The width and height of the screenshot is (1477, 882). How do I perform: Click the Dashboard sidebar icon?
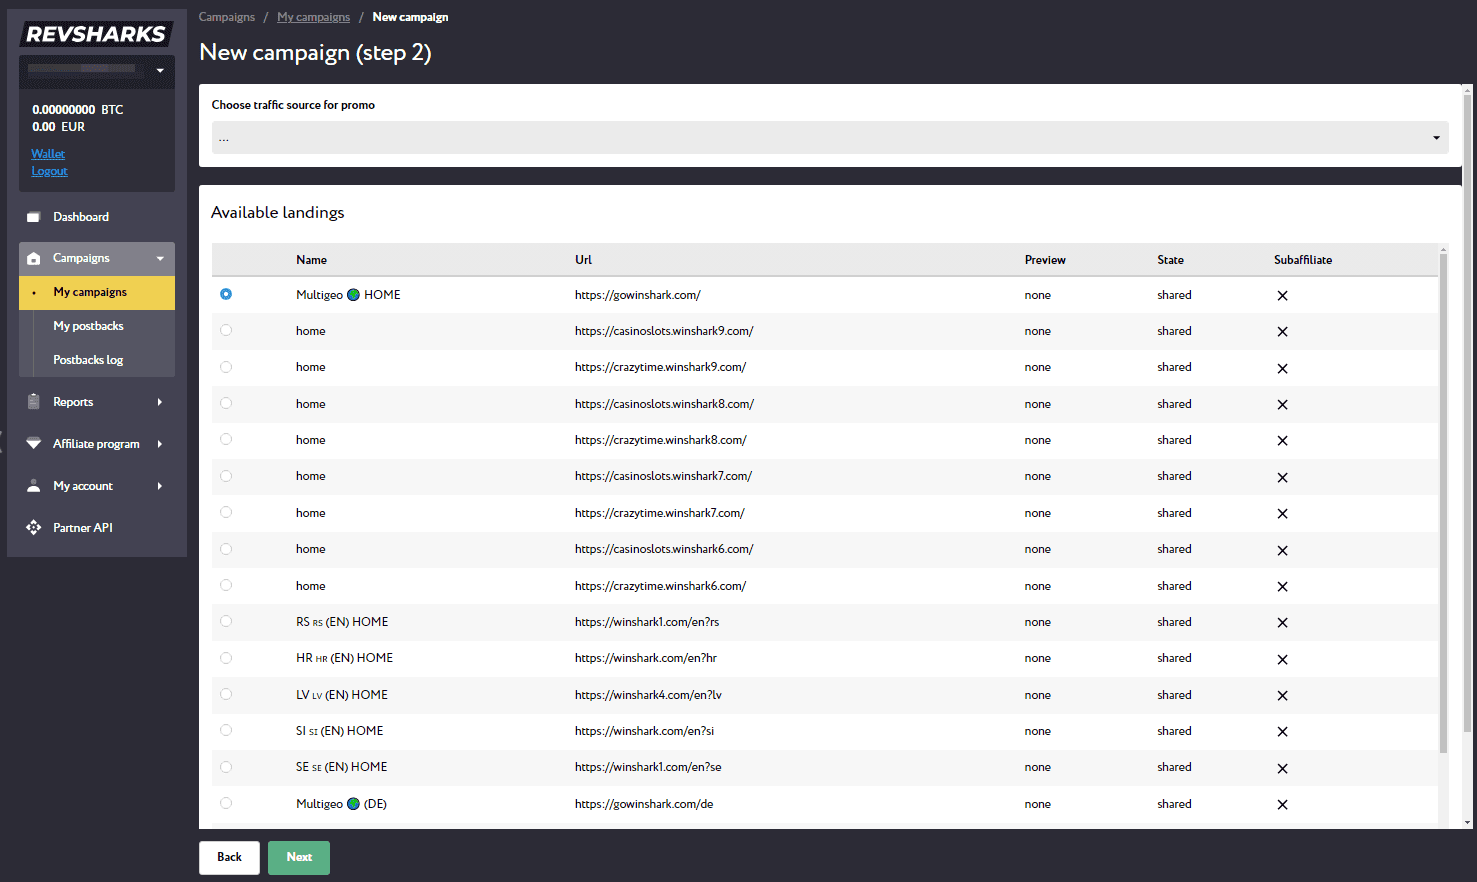[x=33, y=217]
